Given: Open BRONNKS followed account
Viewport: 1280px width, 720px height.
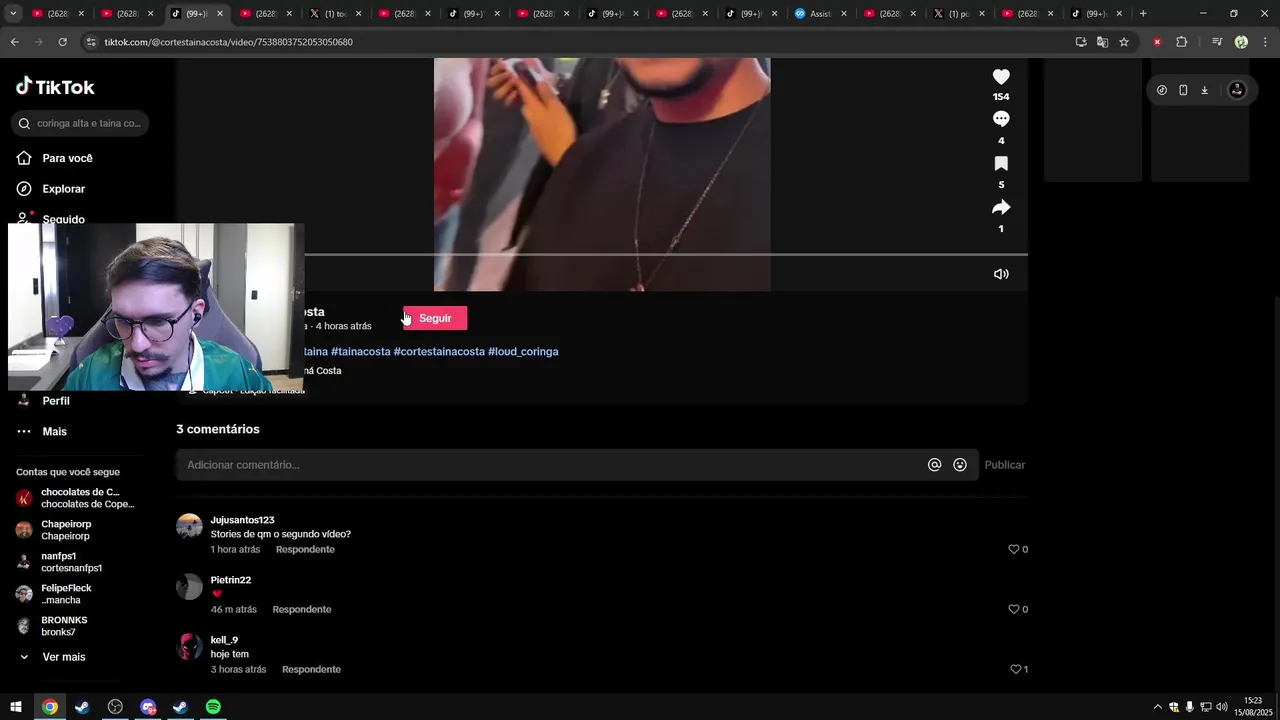Looking at the screenshot, I should coord(52,626).
